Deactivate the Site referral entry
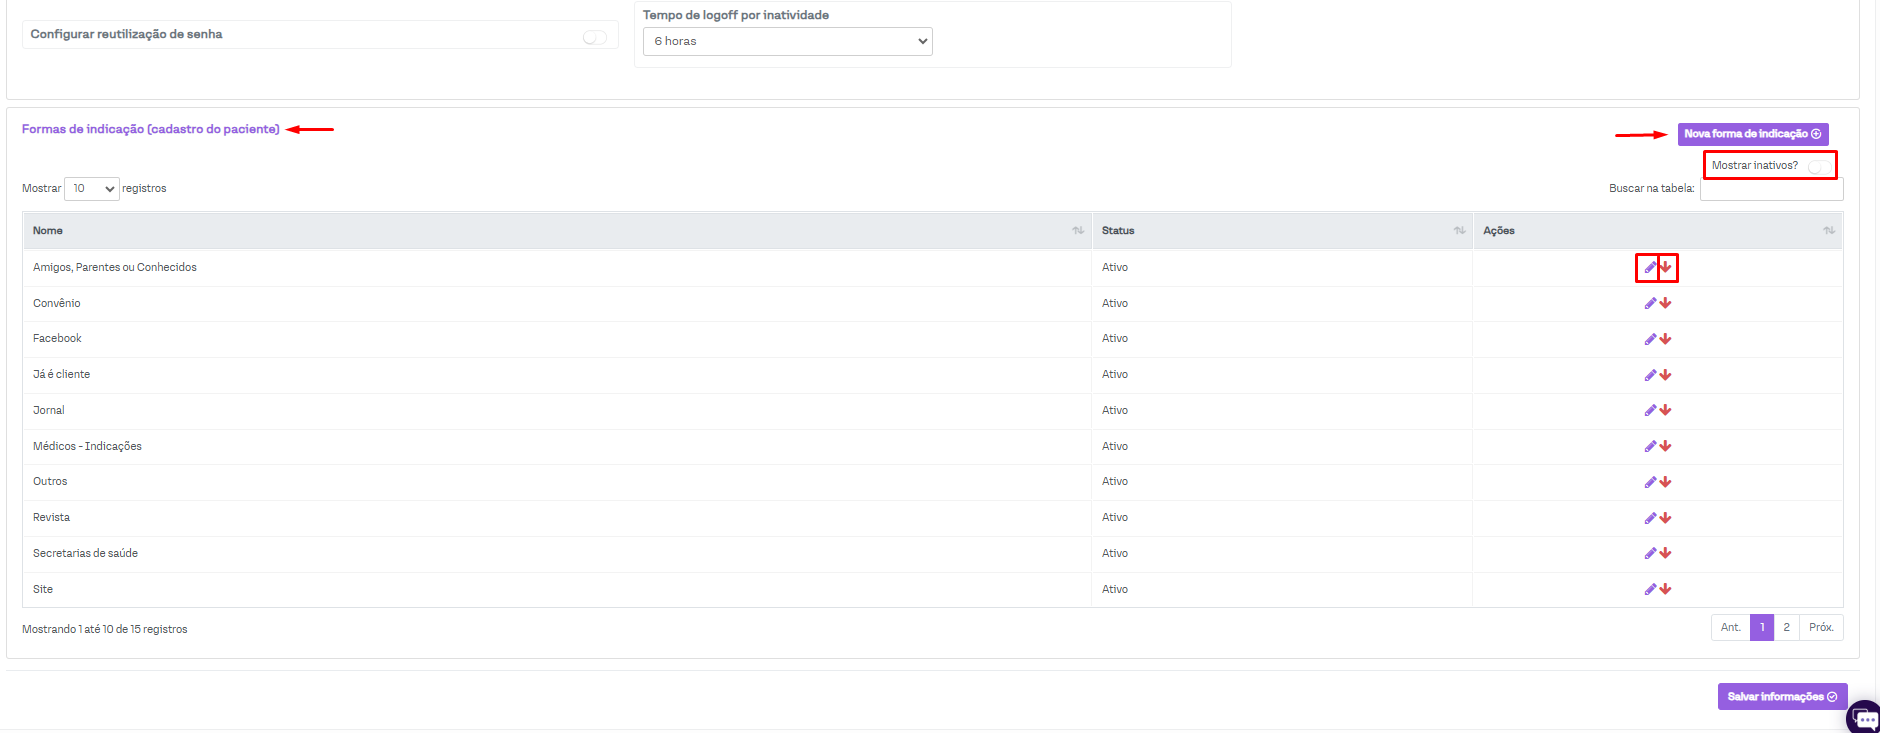This screenshot has width=1880, height=733. point(1666,590)
